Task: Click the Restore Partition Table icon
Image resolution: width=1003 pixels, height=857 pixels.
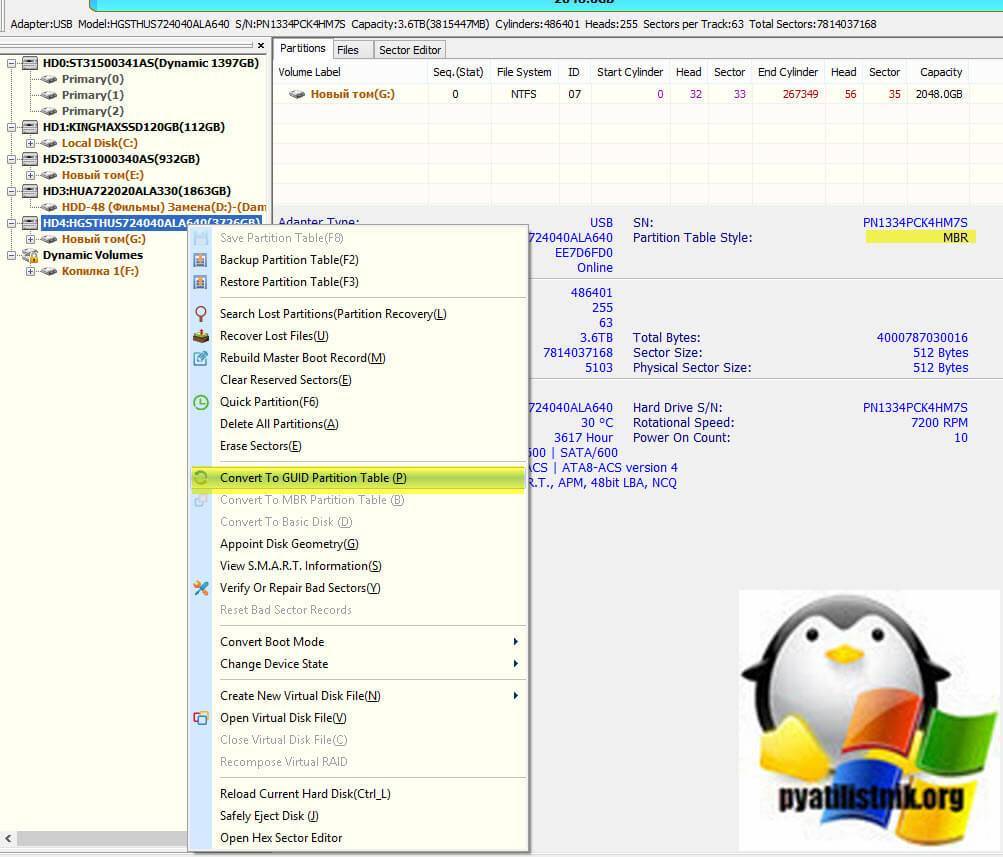Action: [201, 282]
